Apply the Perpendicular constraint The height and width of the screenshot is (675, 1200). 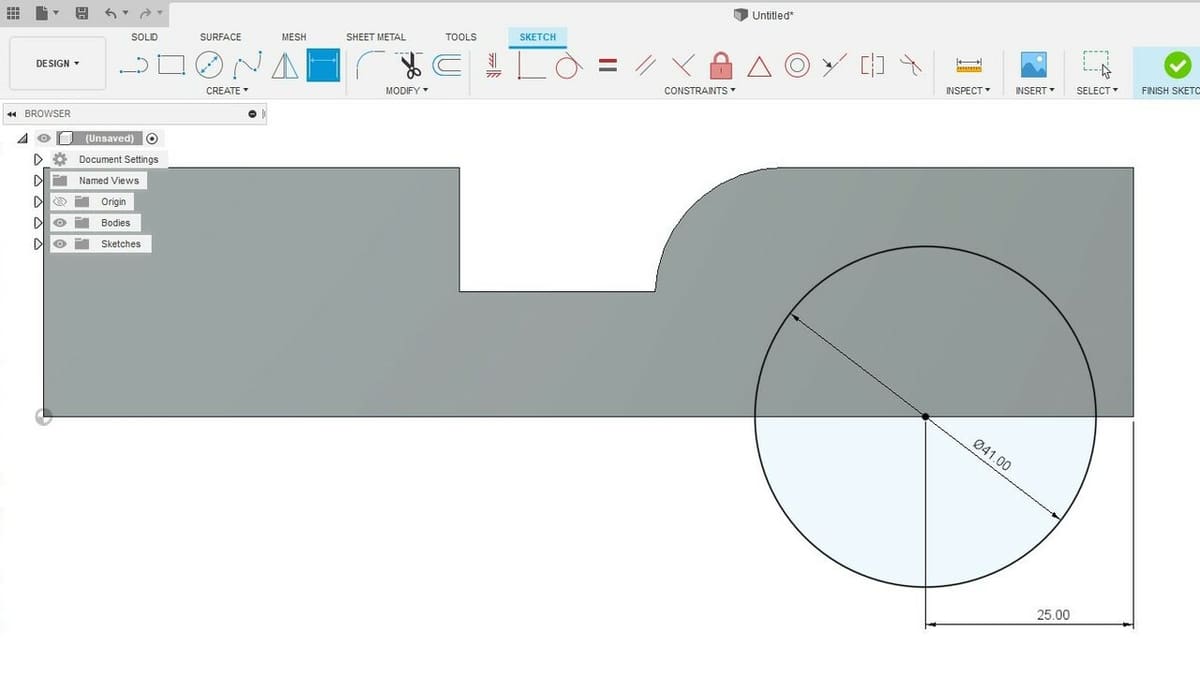(x=683, y=66)
